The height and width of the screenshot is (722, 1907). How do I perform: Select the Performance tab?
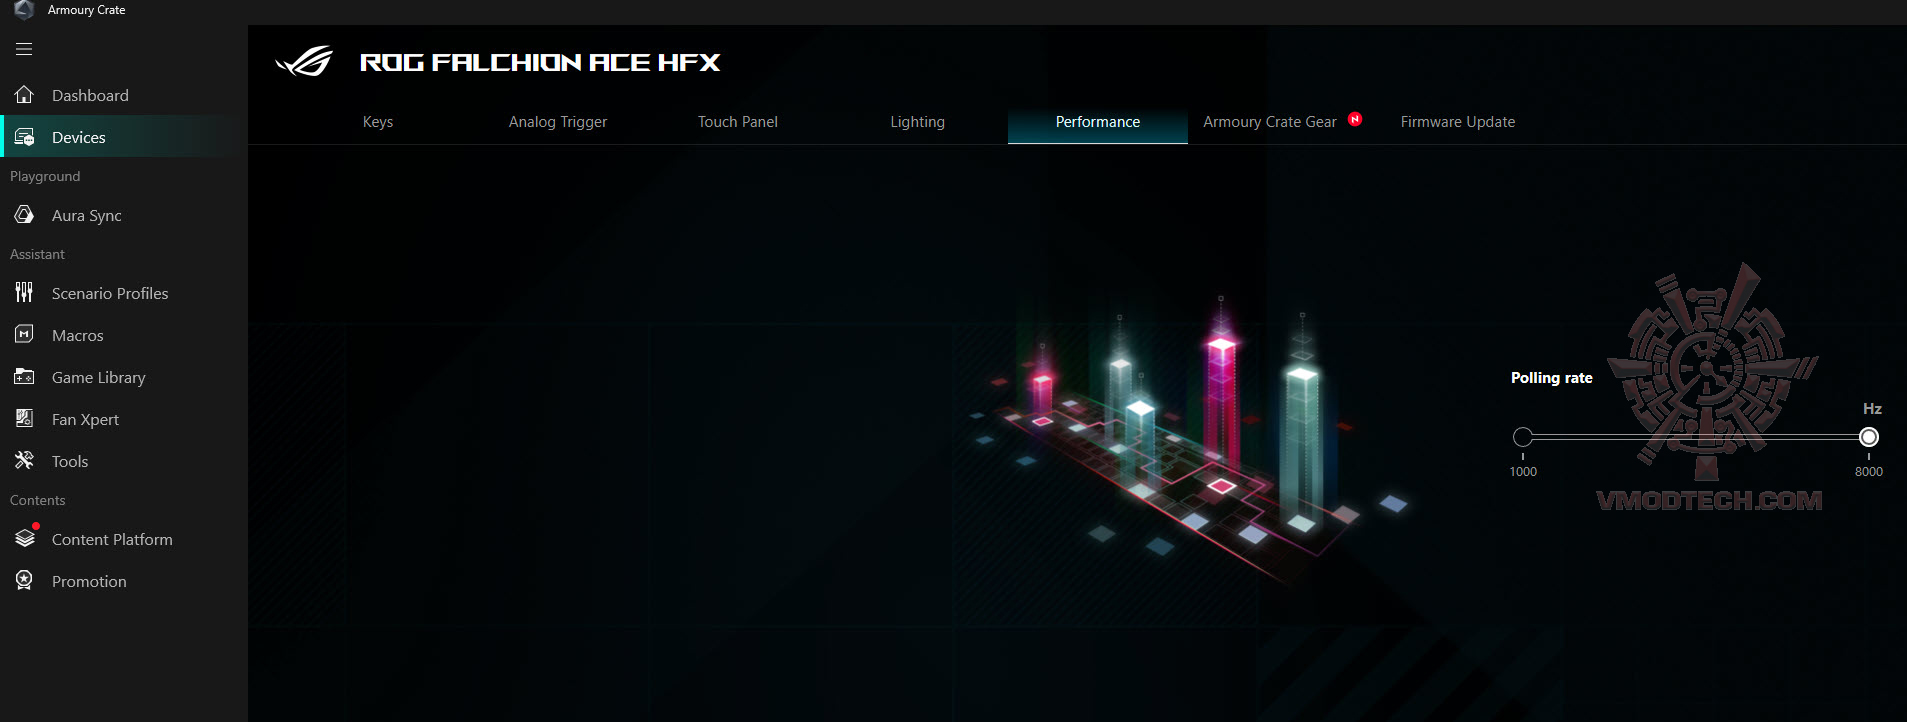tap(1098, 122)
